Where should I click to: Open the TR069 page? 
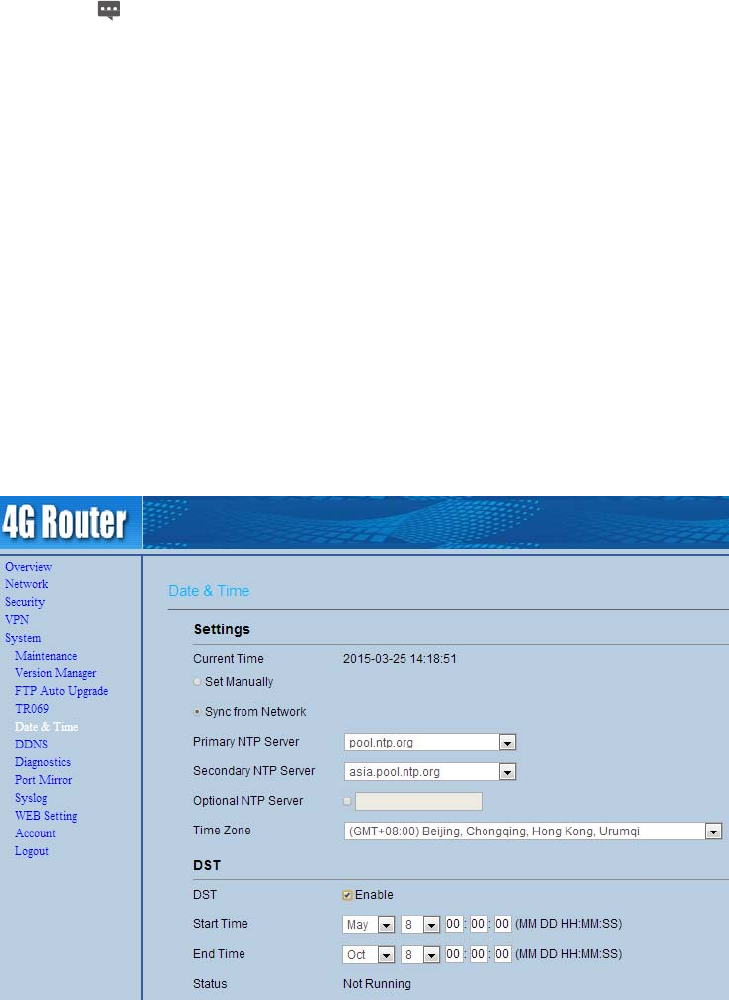tap(32, 709)
